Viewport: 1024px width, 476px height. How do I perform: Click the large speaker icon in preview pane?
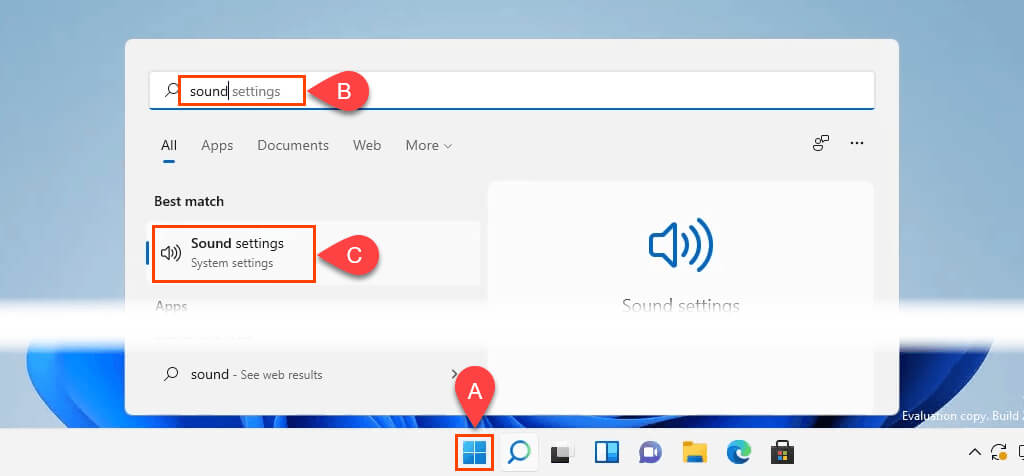680,245
